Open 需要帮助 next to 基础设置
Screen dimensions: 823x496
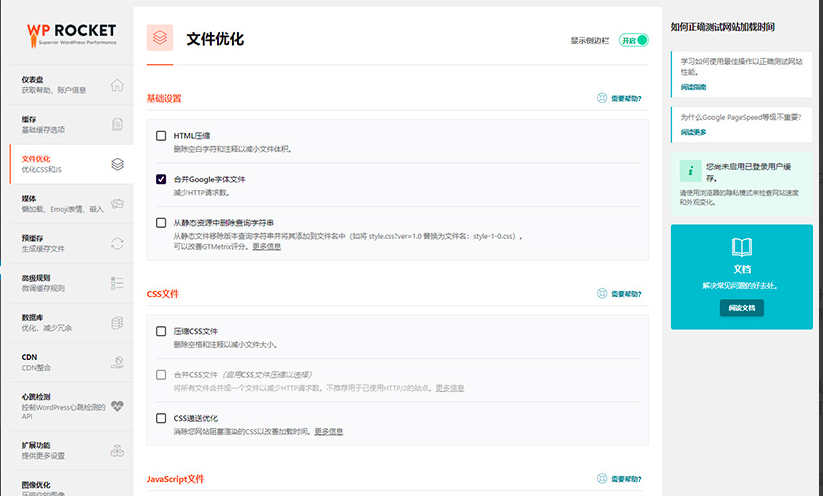tap(619, 98)
